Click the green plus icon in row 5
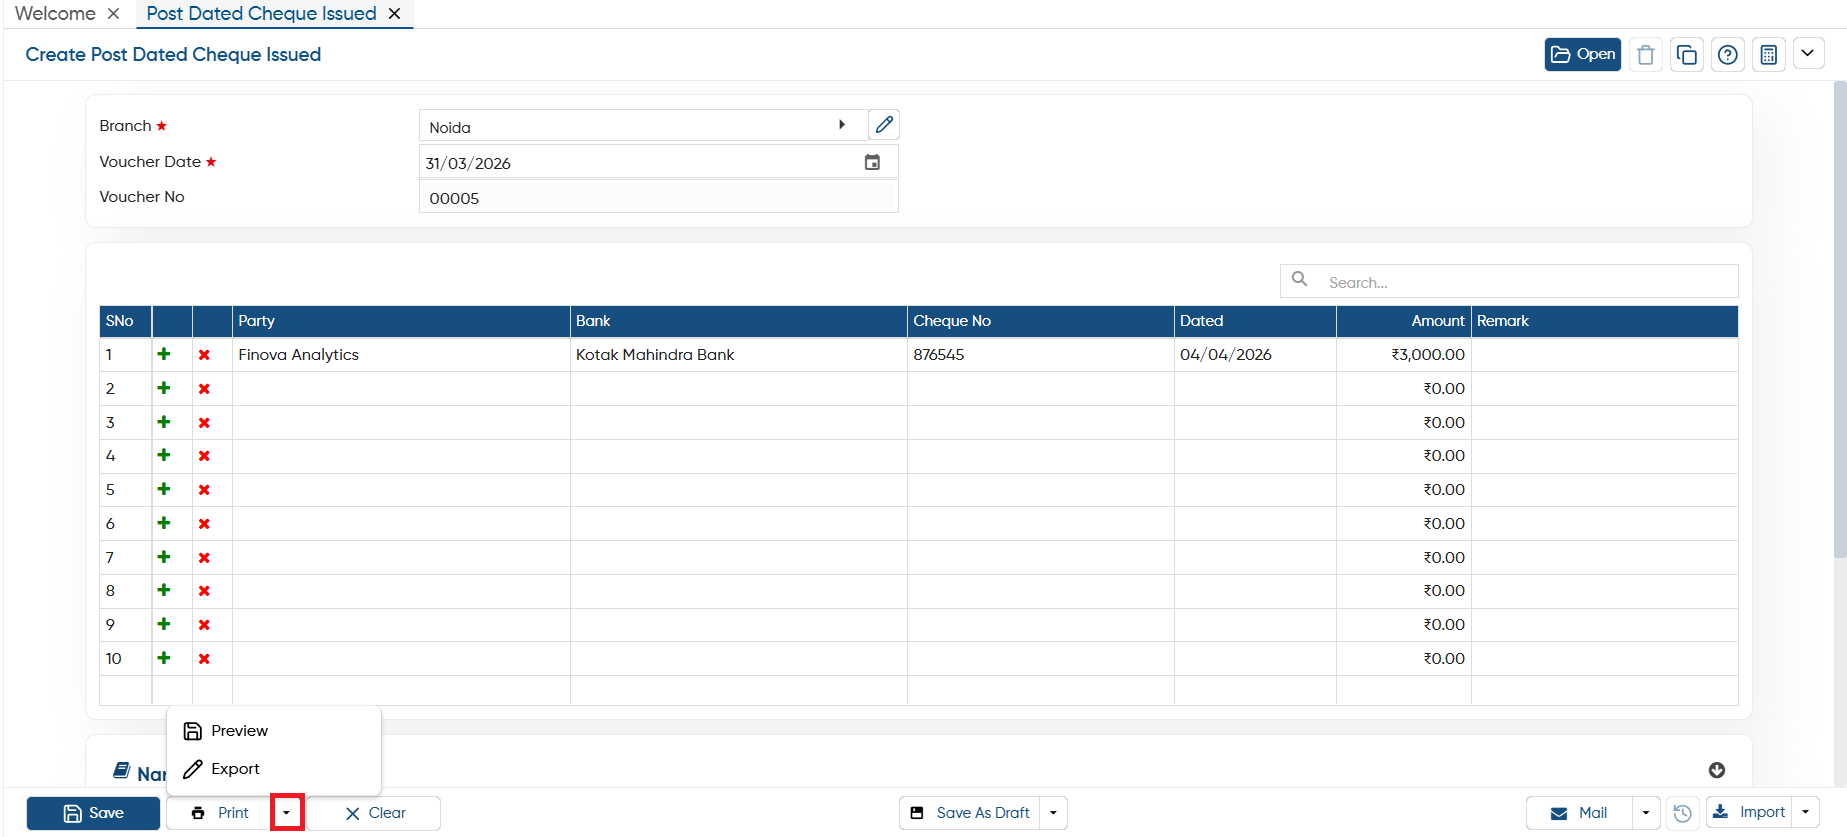1847x837 pixels. point(164,489)
